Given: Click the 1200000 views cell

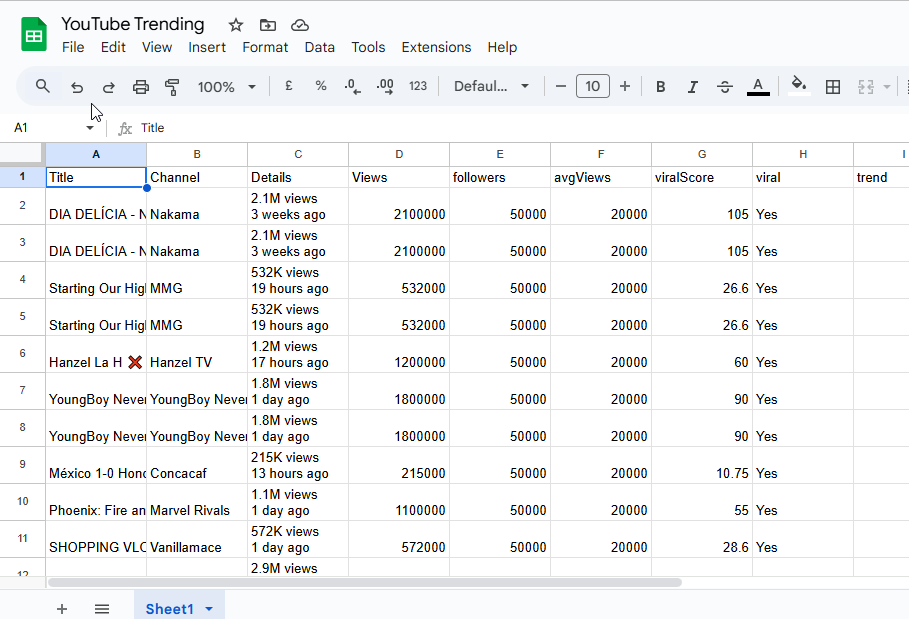Looking at the screenshot, I should coord(399,354).
